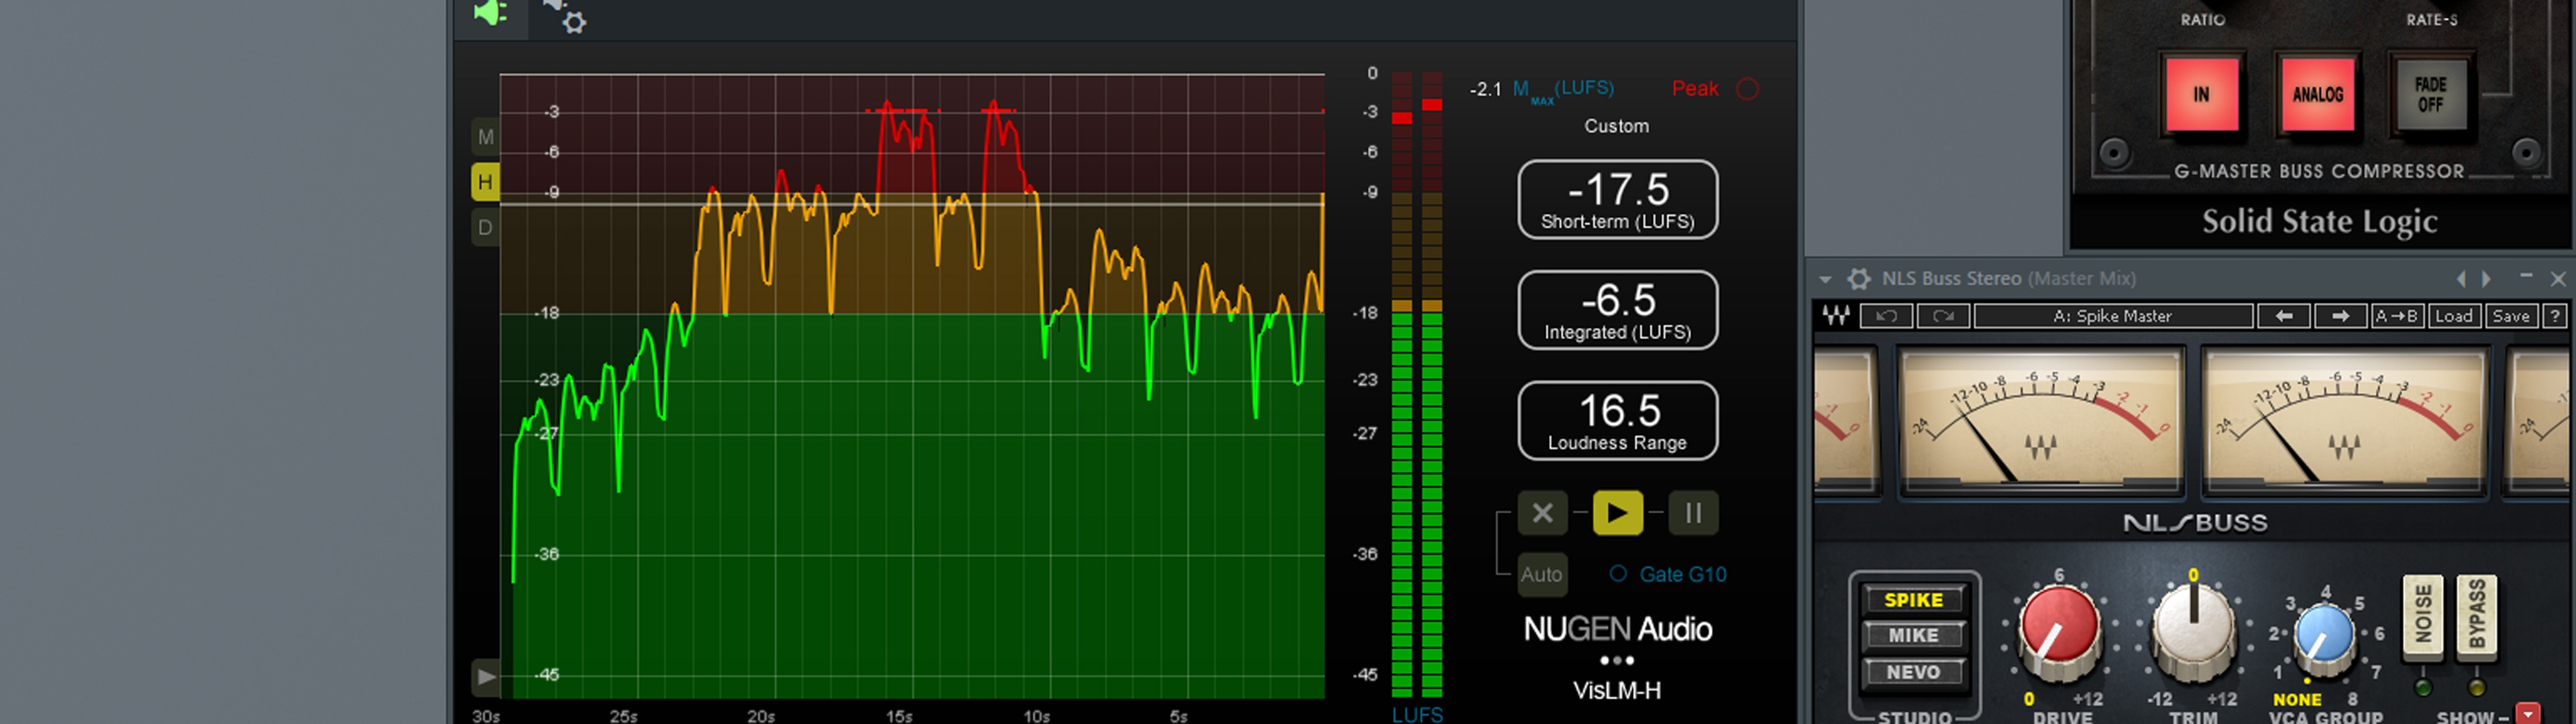Click the Load button
Image resolution: width=2576 pixels, height=724 pixels.
[x=2453, y=316]
